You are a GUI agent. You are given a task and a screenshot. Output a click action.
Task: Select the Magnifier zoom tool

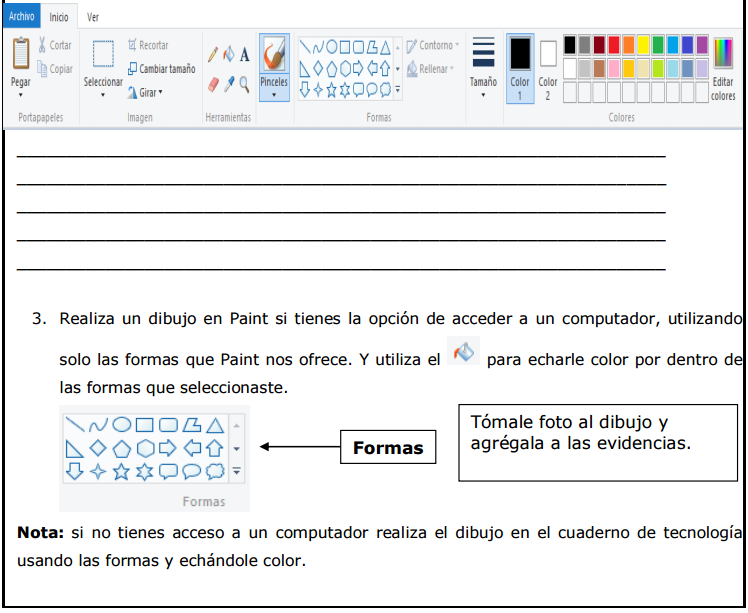point(244,85)
